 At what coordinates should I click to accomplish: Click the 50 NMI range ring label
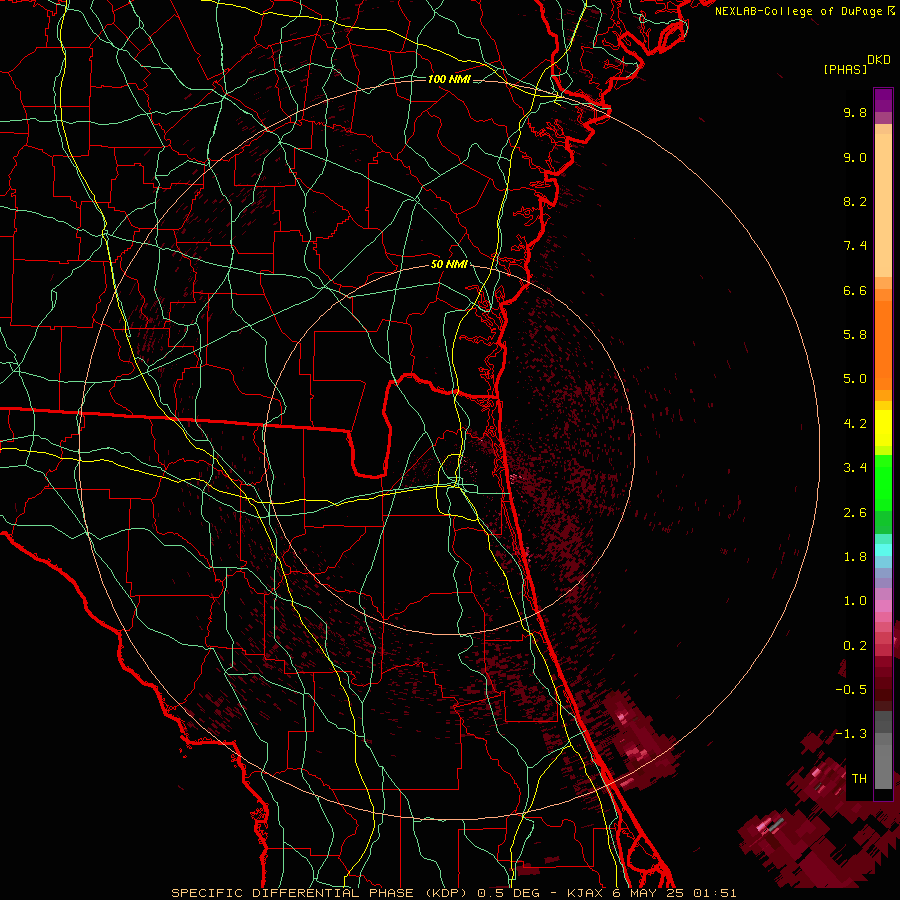coord(449,265)
